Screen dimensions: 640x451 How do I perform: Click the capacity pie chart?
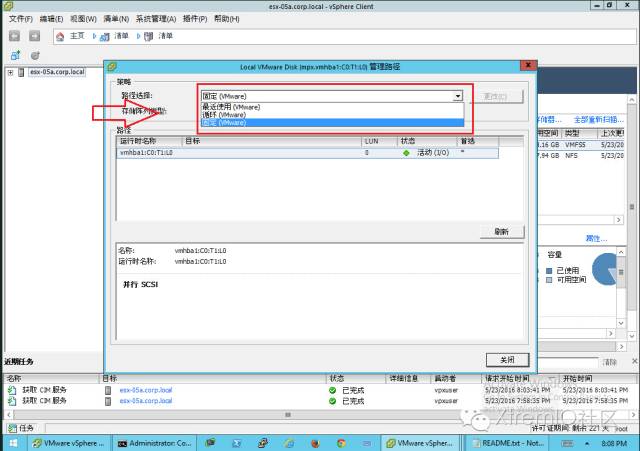pyautogui.click(x=605, y=269)
